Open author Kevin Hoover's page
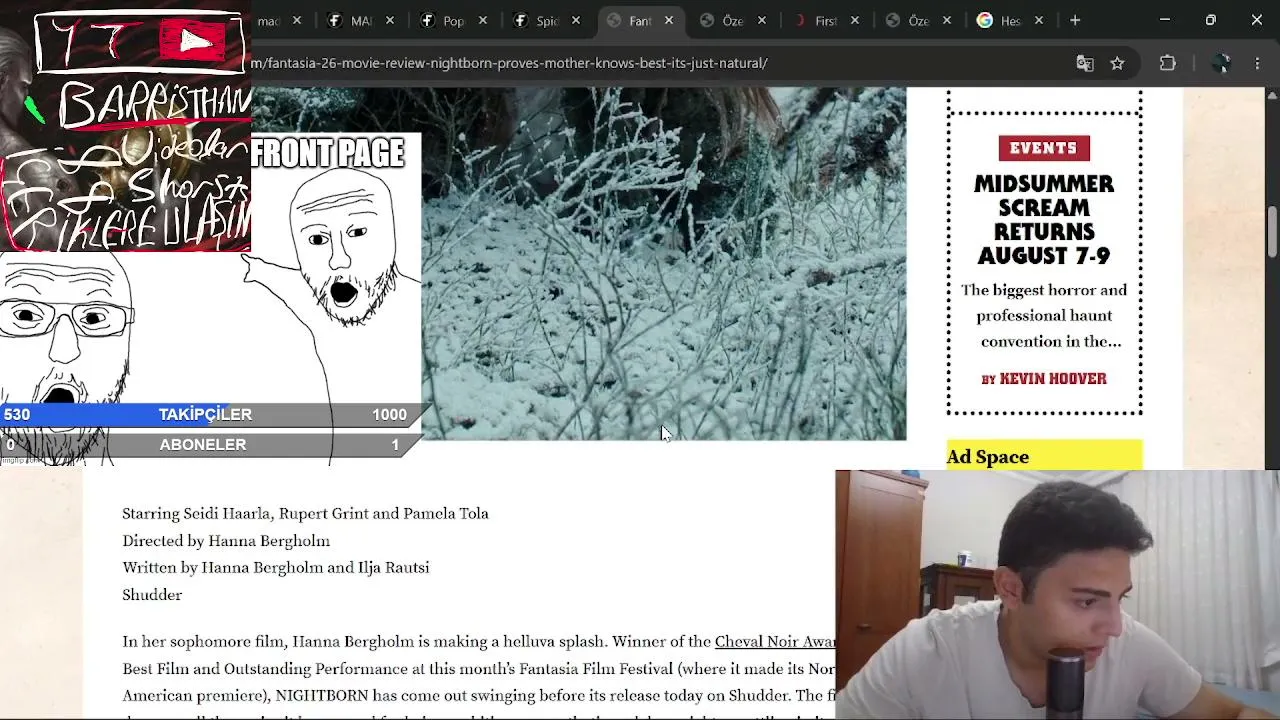 coord(1053,379)
